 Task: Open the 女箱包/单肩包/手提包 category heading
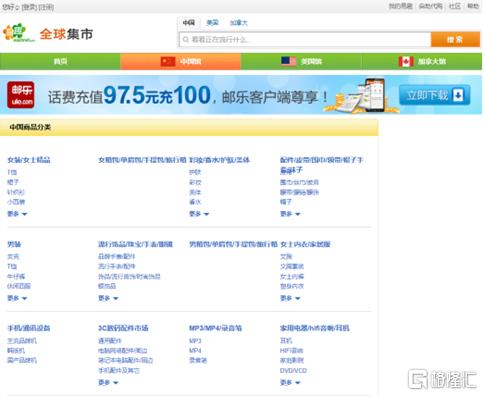142,160
